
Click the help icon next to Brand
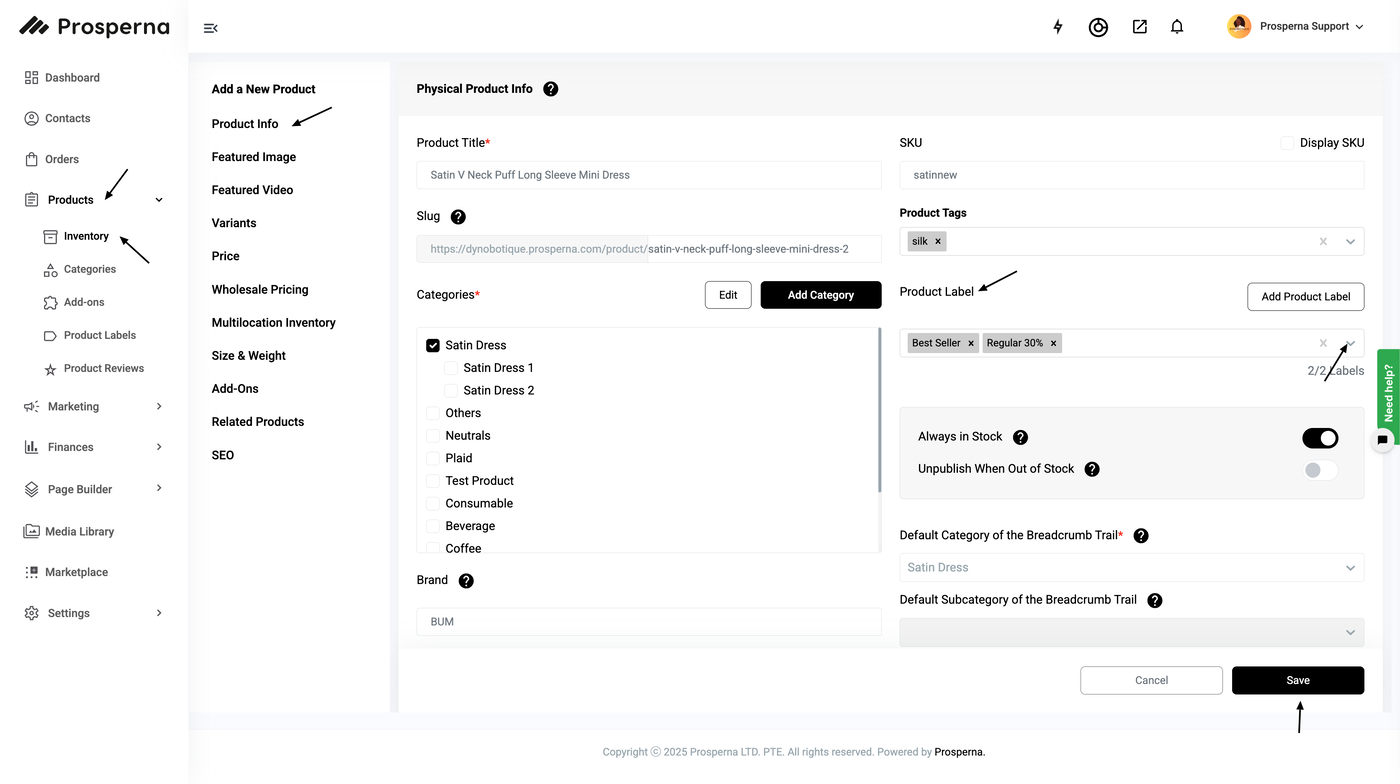(466, 581)
